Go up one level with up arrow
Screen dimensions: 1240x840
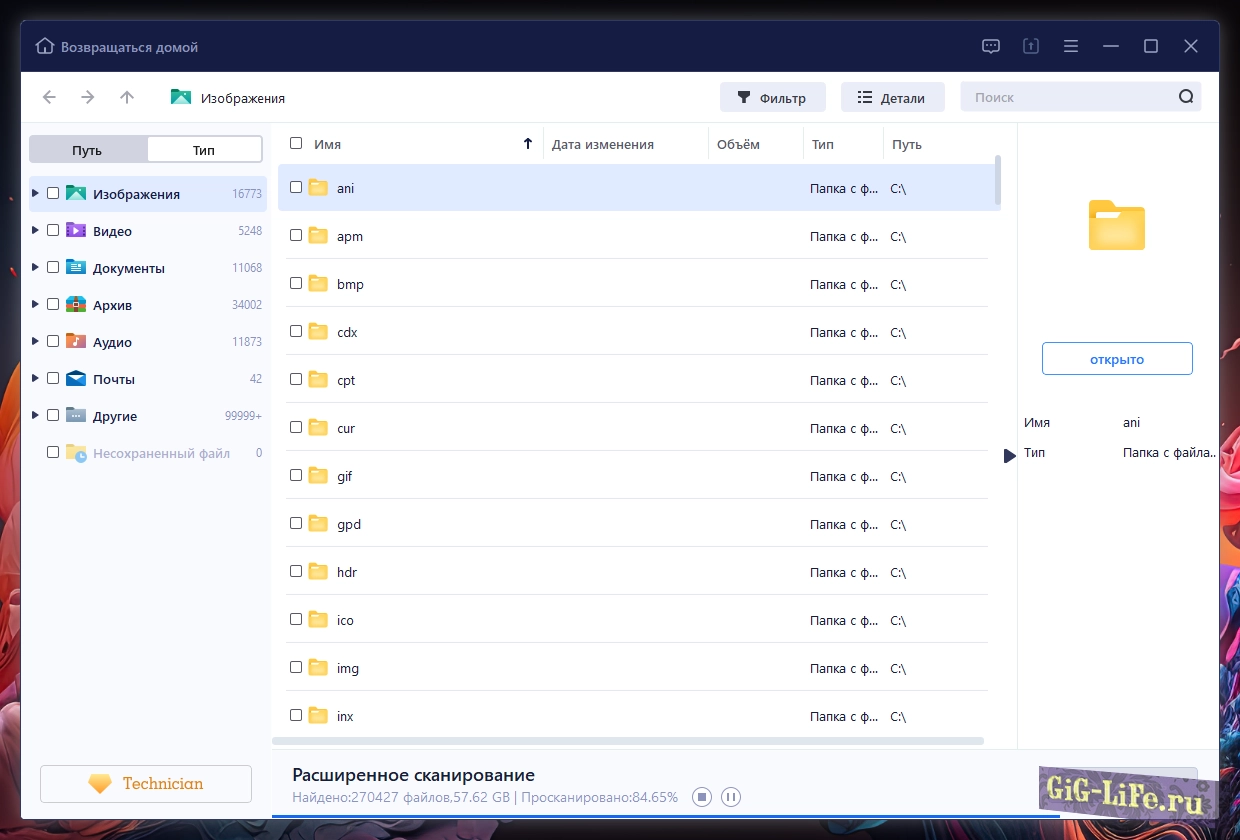126,97
